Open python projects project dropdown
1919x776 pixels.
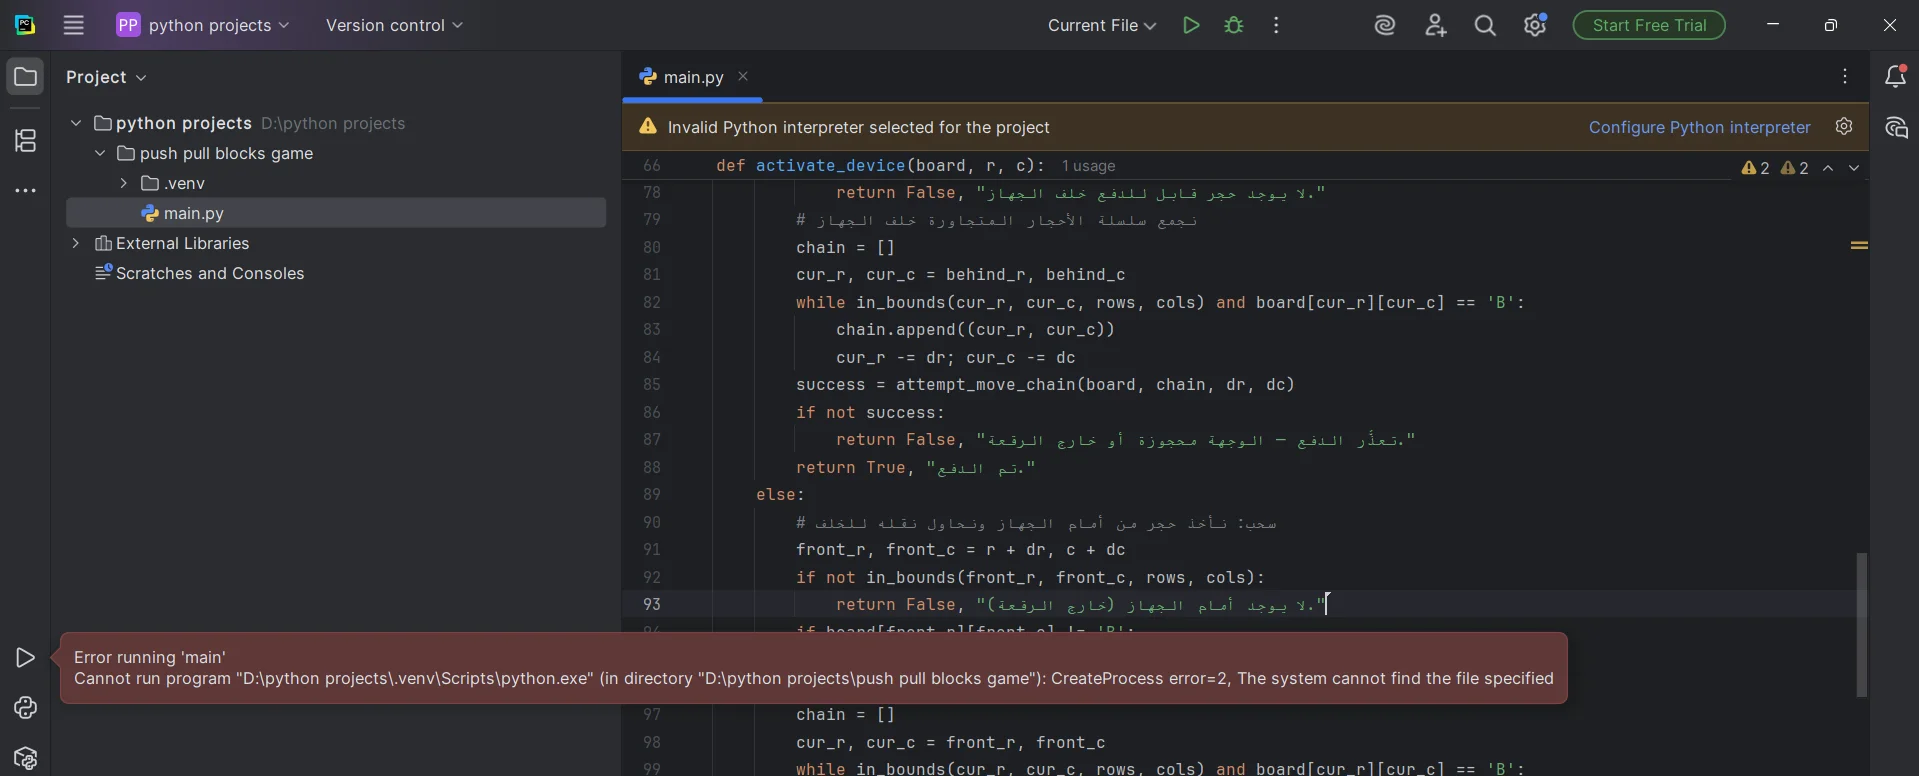tap(203, 25)
